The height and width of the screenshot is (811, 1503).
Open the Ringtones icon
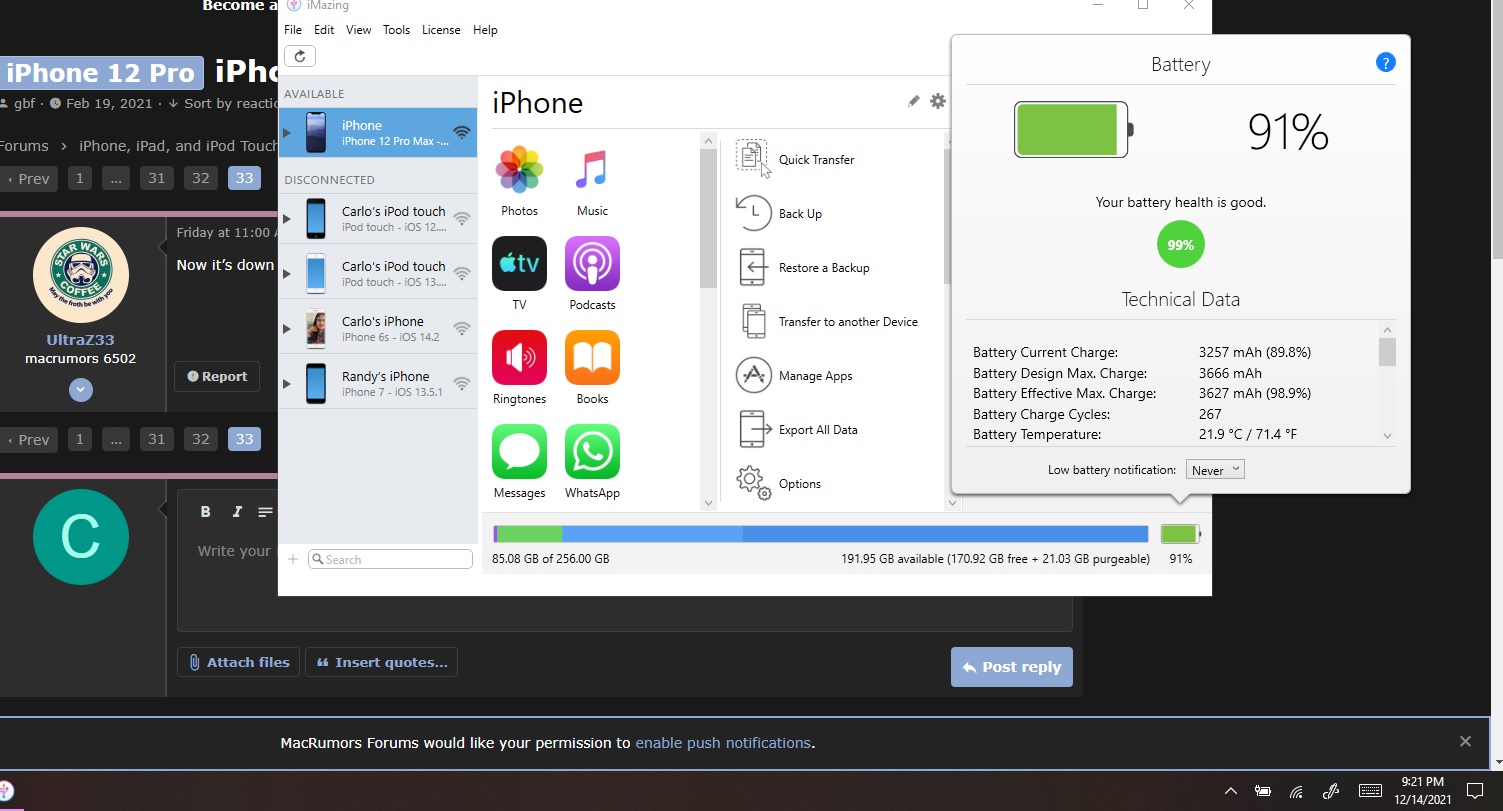click(x=519, y=357)
